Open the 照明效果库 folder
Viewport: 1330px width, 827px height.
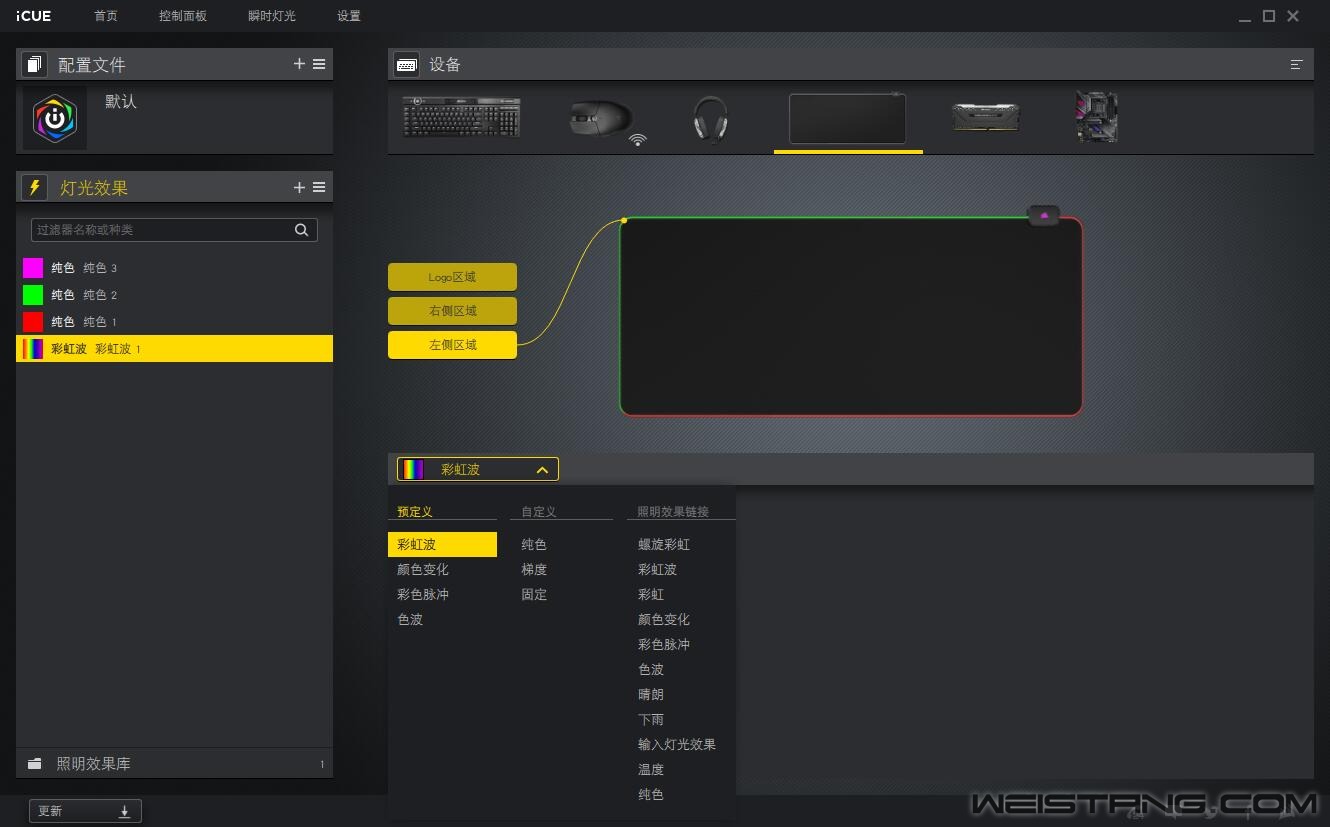(x=174, y=764)
